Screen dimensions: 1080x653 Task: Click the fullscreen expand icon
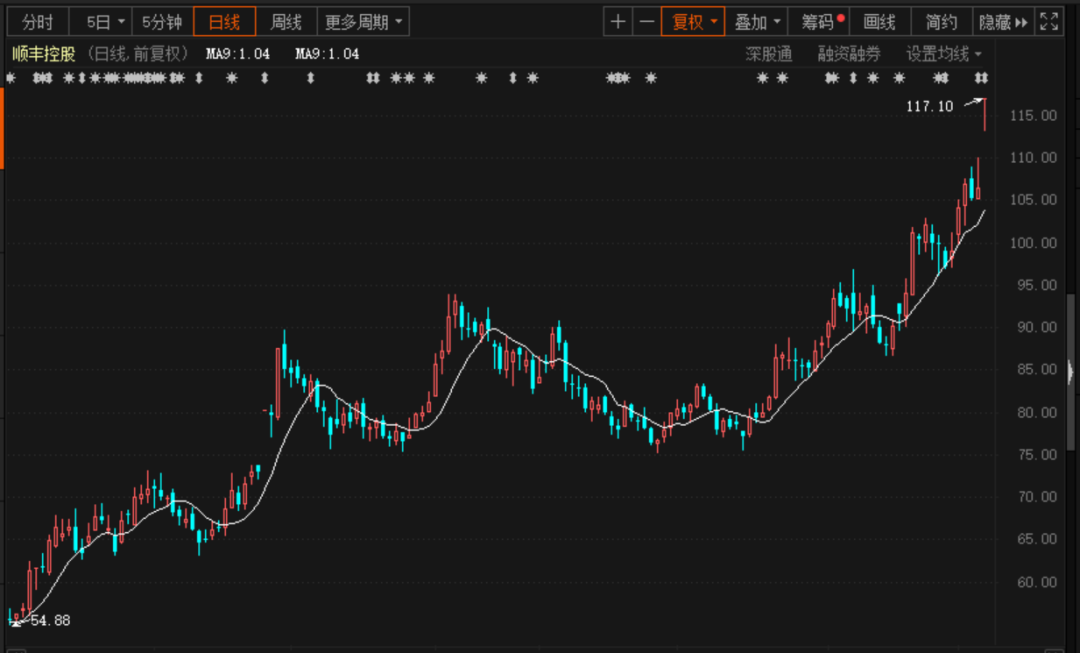(x=1048, y=22)
